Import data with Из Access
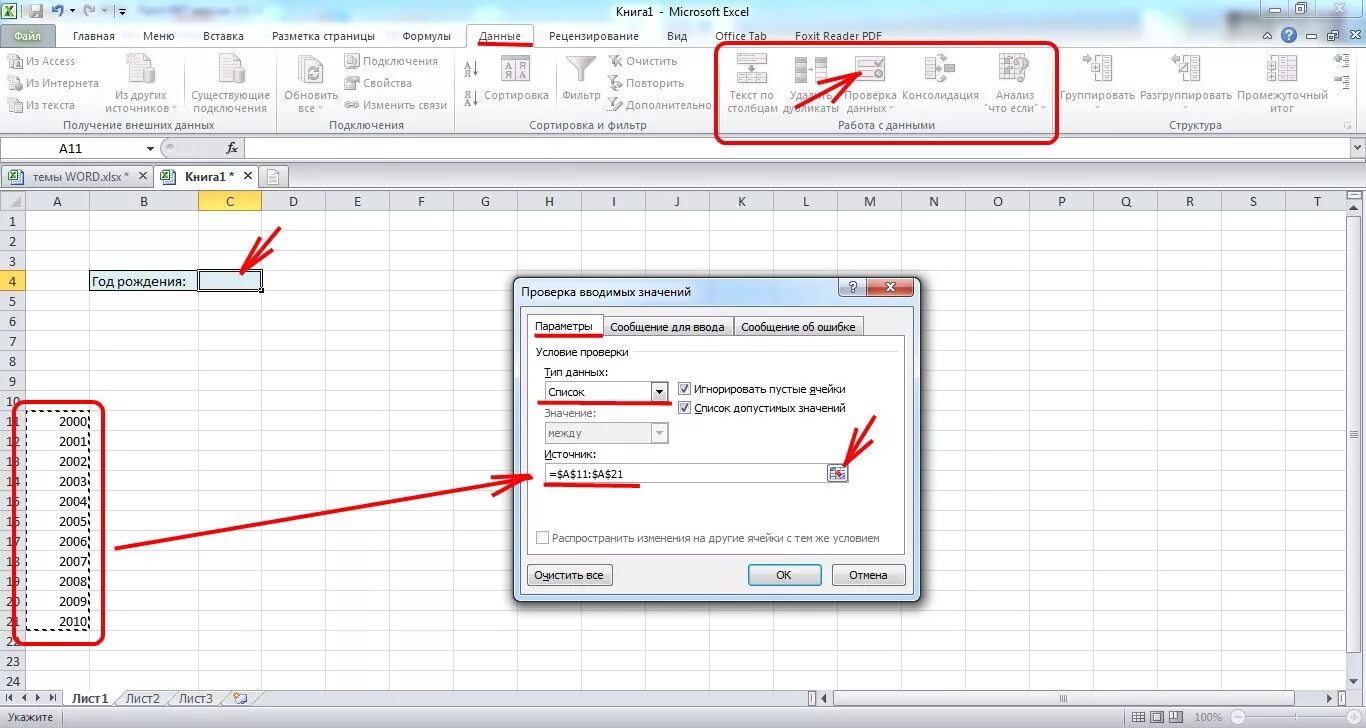The image size is (1366, 728). point(41,61)
